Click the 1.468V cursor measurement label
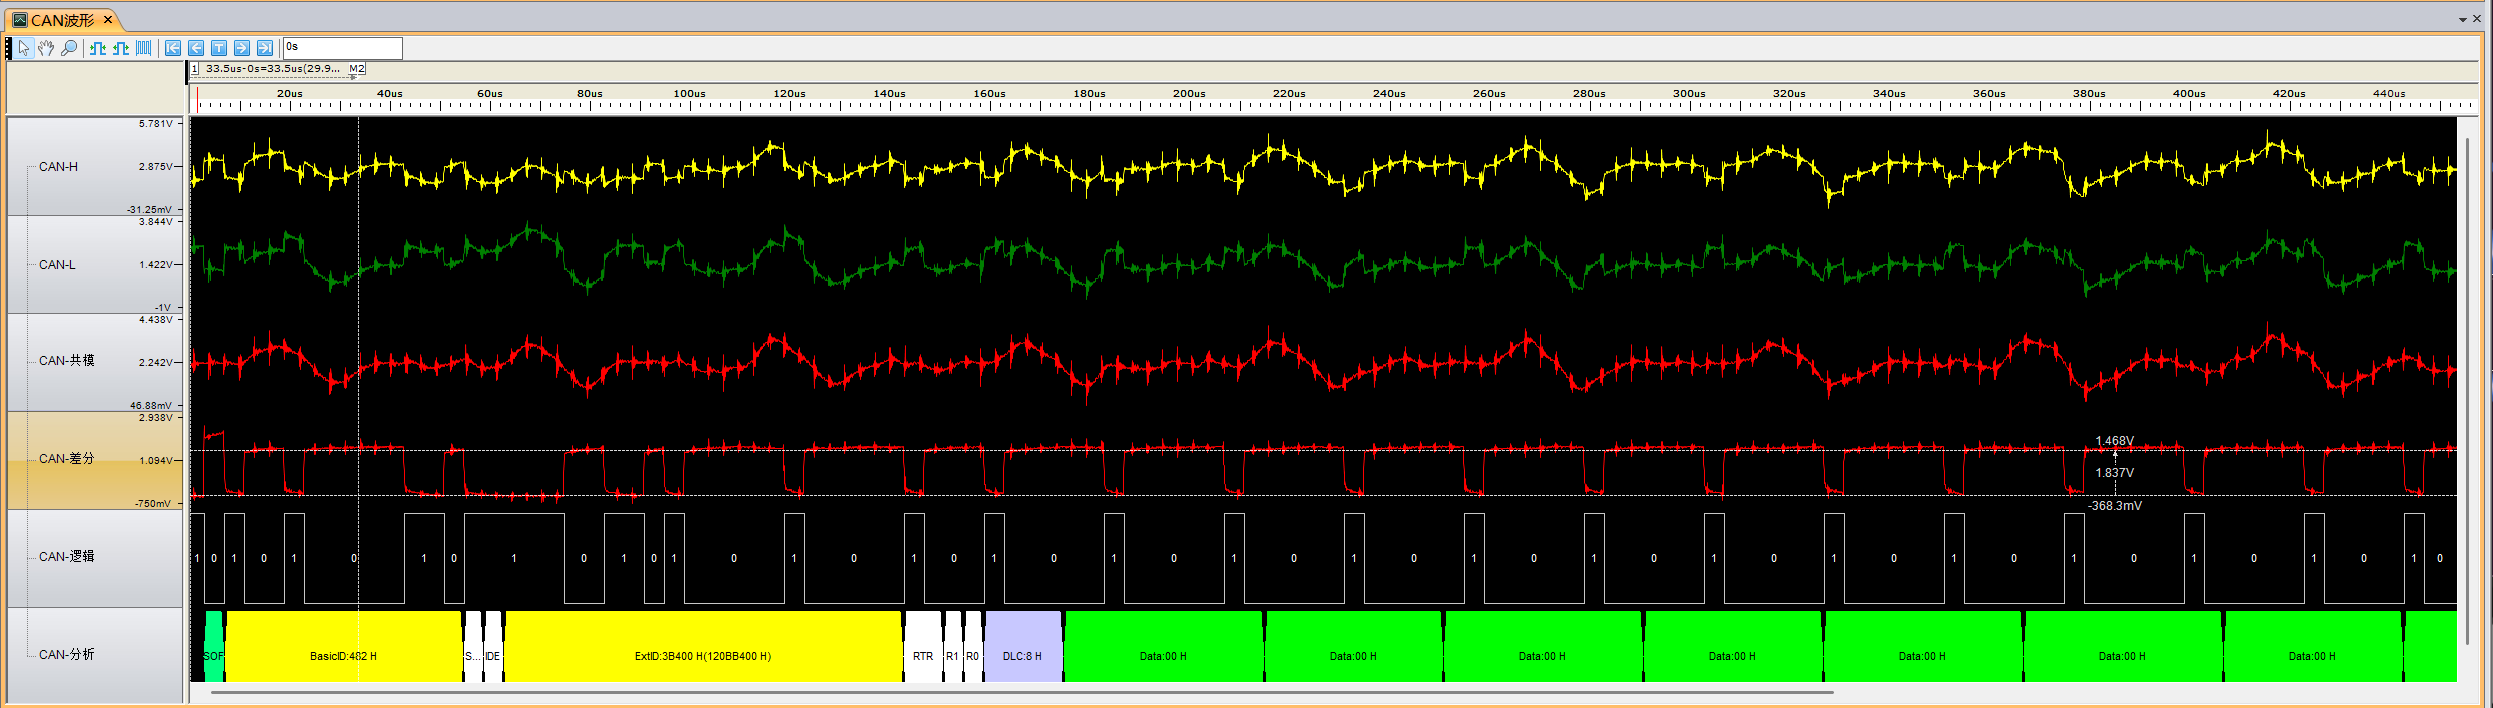Viewport: 2493px width, 708px height. pyautogui.click(x=2114, y=441)
